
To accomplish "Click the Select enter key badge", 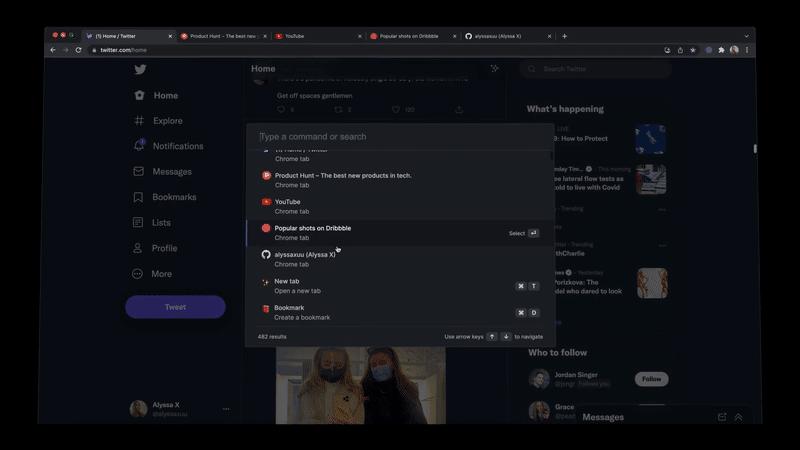I will coord(533,233).
